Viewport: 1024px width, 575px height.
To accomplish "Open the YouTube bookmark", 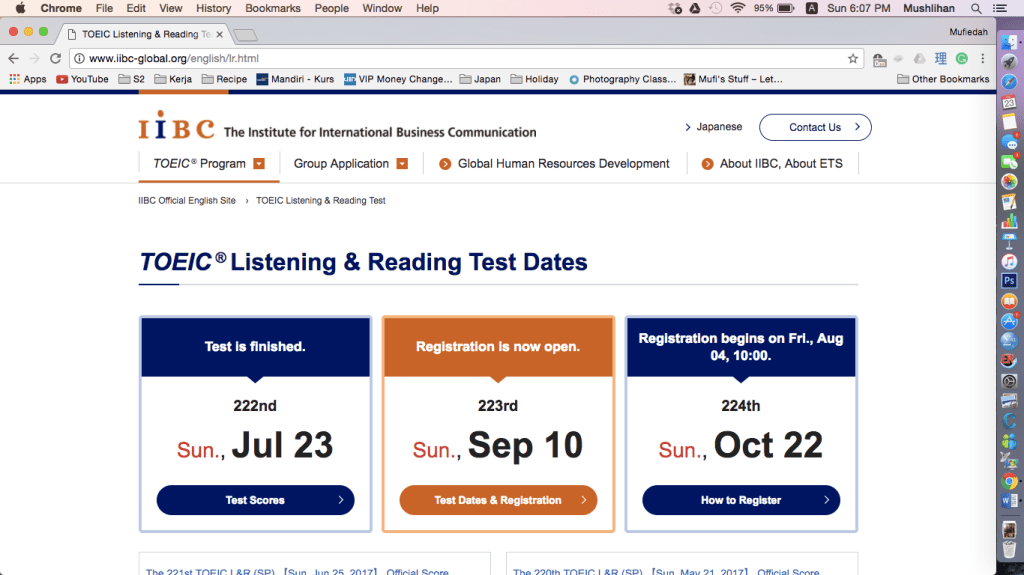I will tap(82, 79).
